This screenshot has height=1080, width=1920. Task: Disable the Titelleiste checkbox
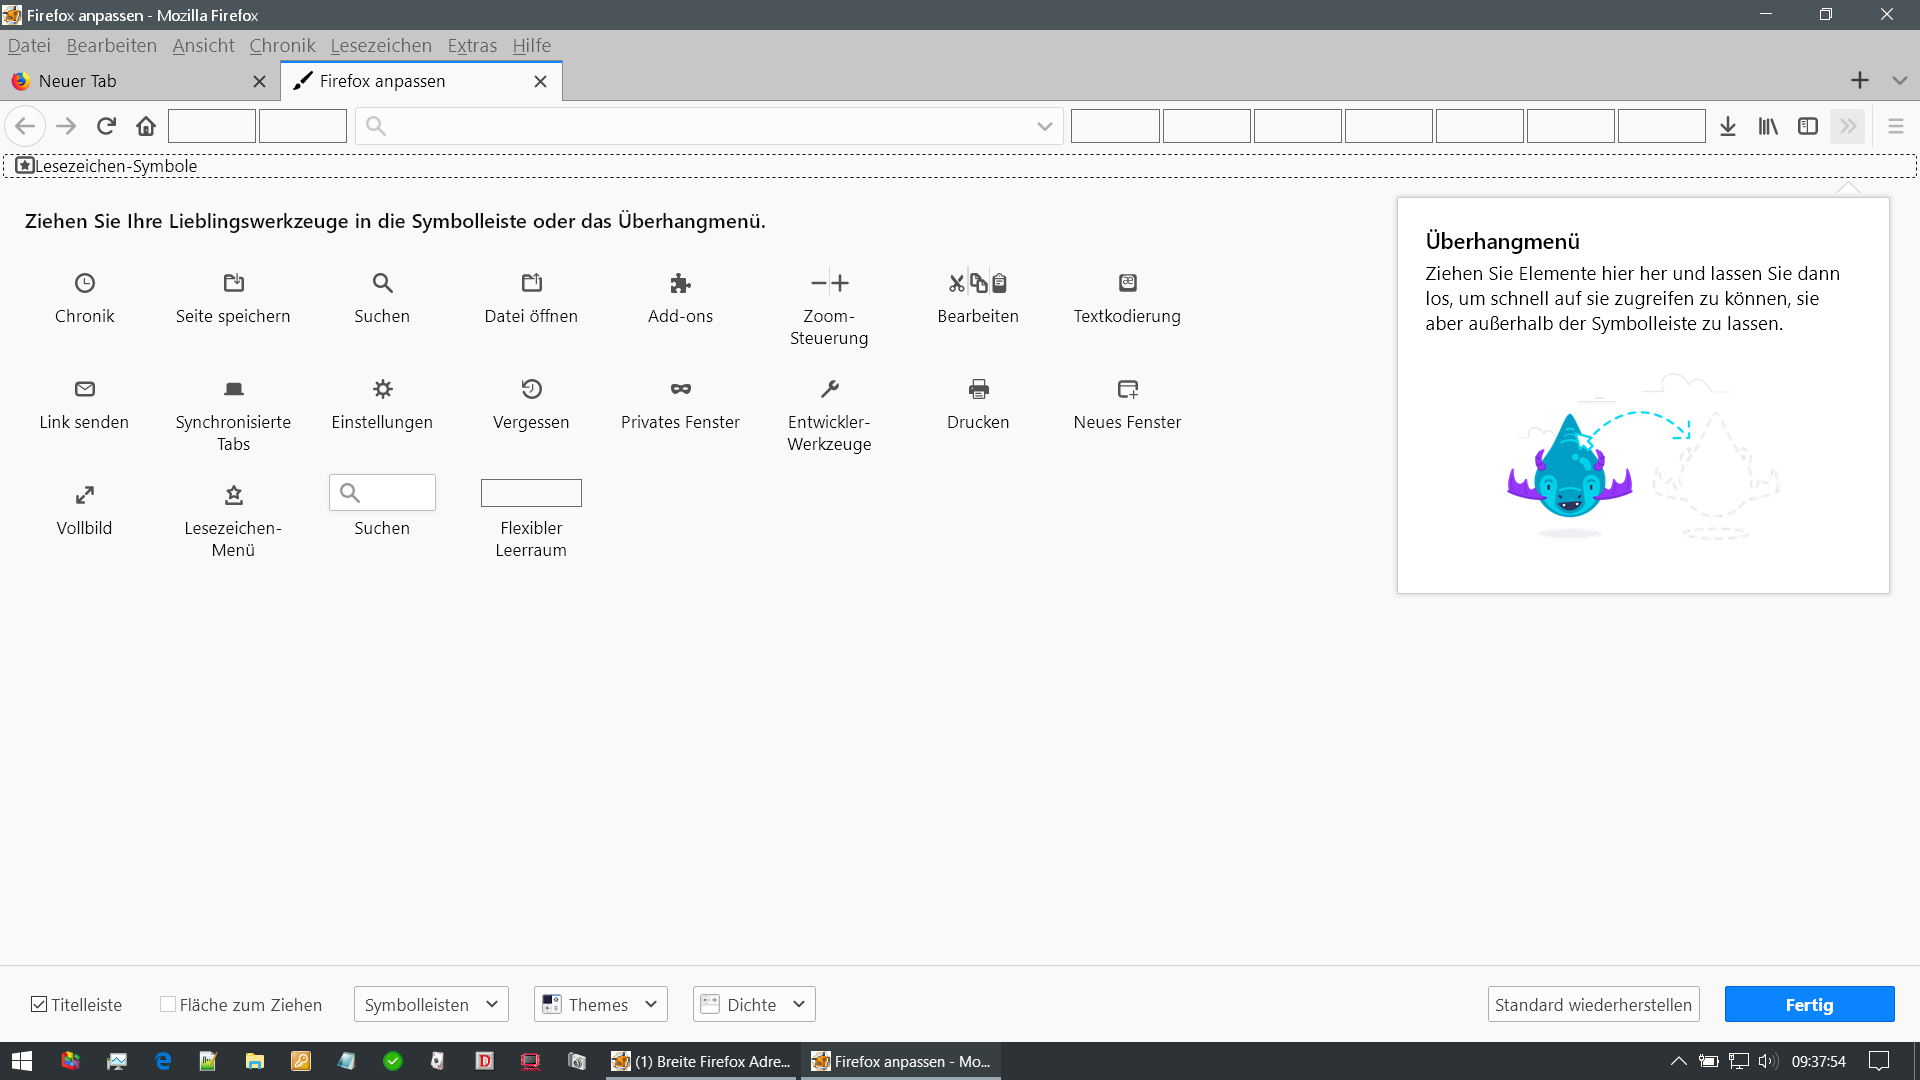coord(39,1004)
